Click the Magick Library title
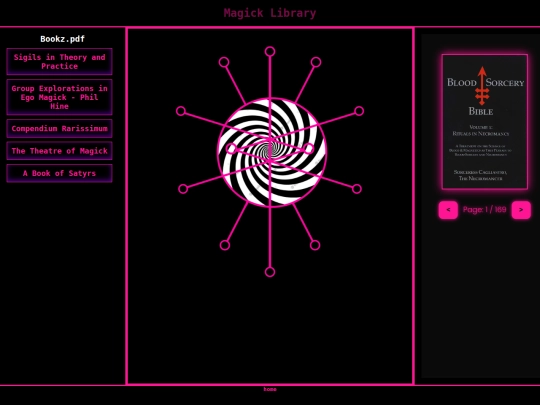Viewport: 540px width, 405px height. (x=270, y=13)
